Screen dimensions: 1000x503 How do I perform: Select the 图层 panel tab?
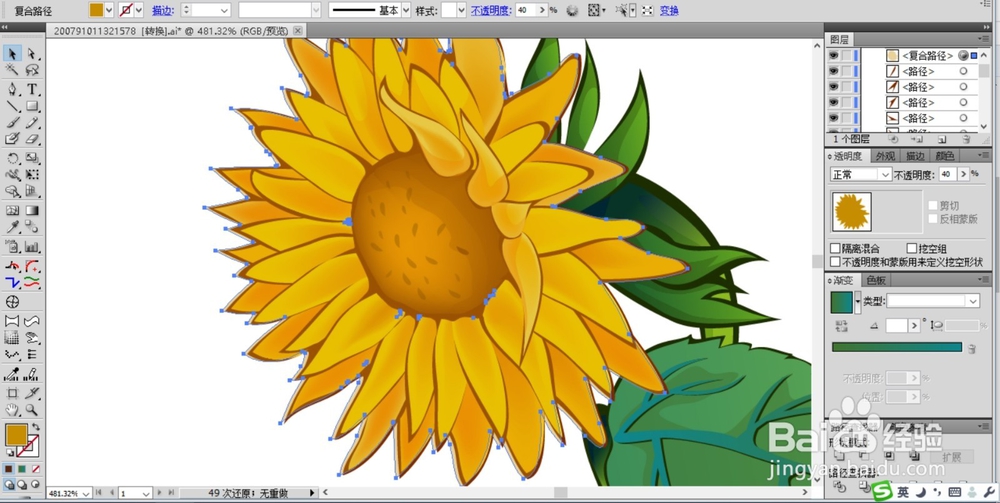point(839,40)
